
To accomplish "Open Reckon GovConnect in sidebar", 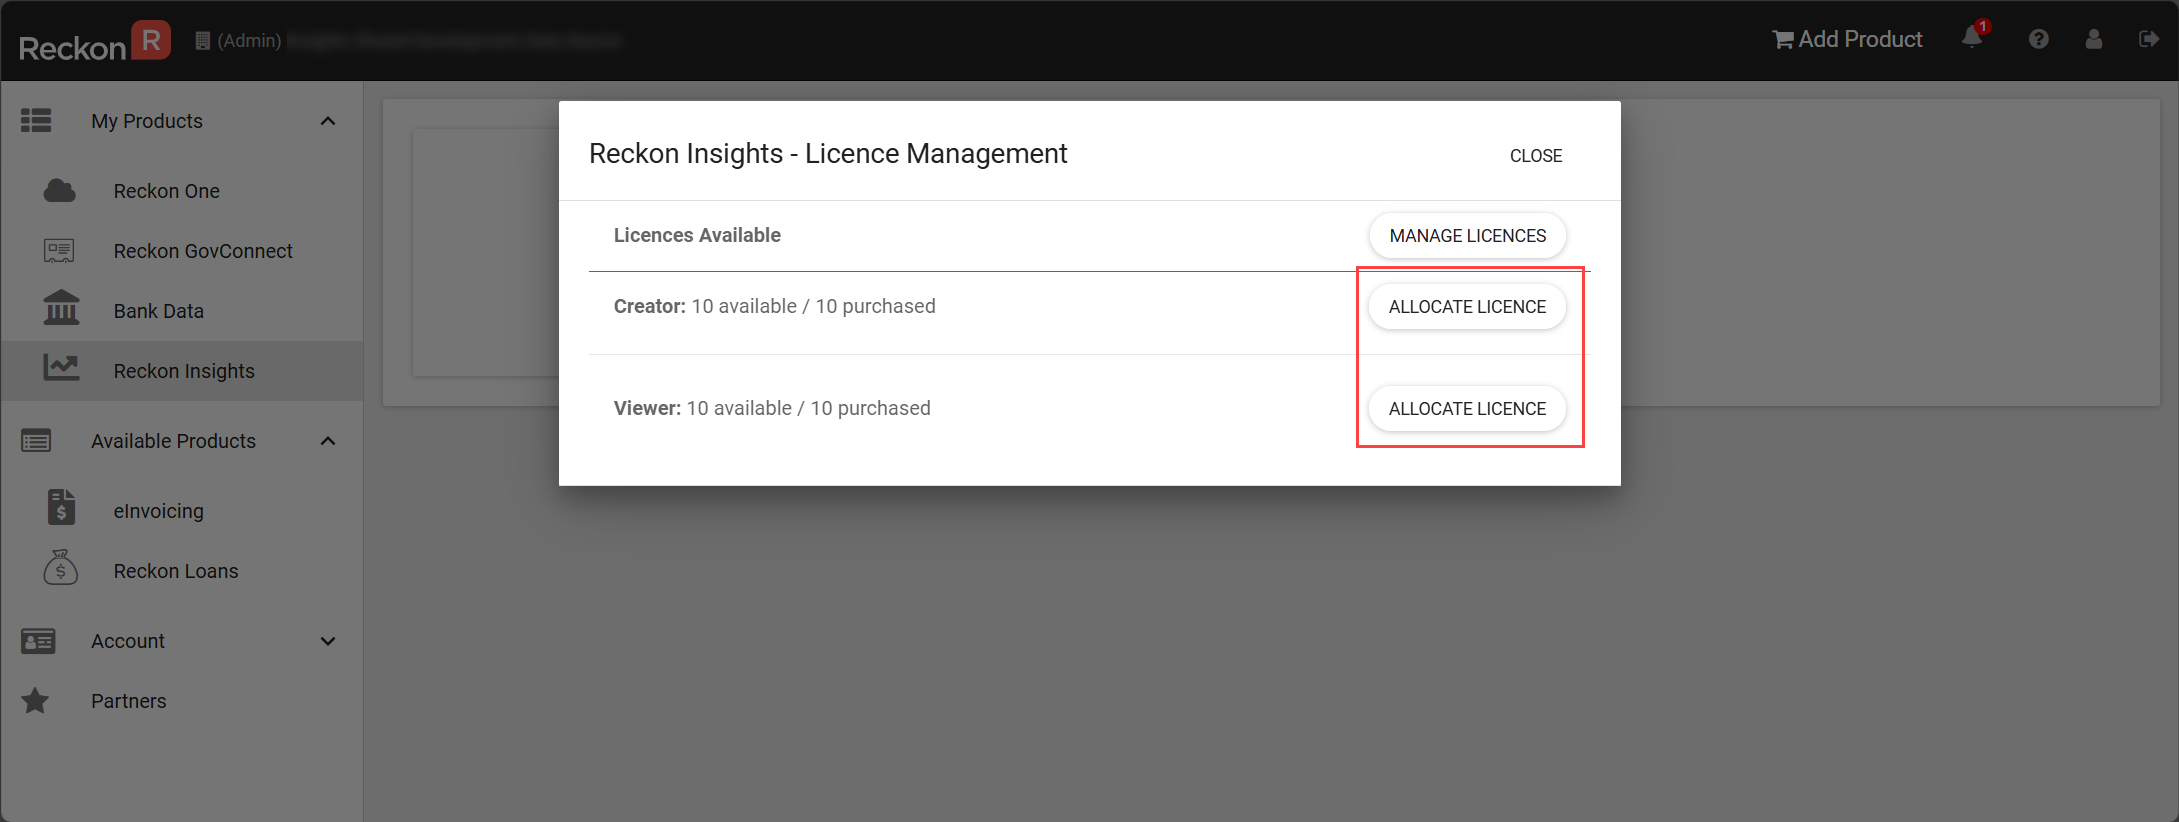I will (x=203, y=251).
